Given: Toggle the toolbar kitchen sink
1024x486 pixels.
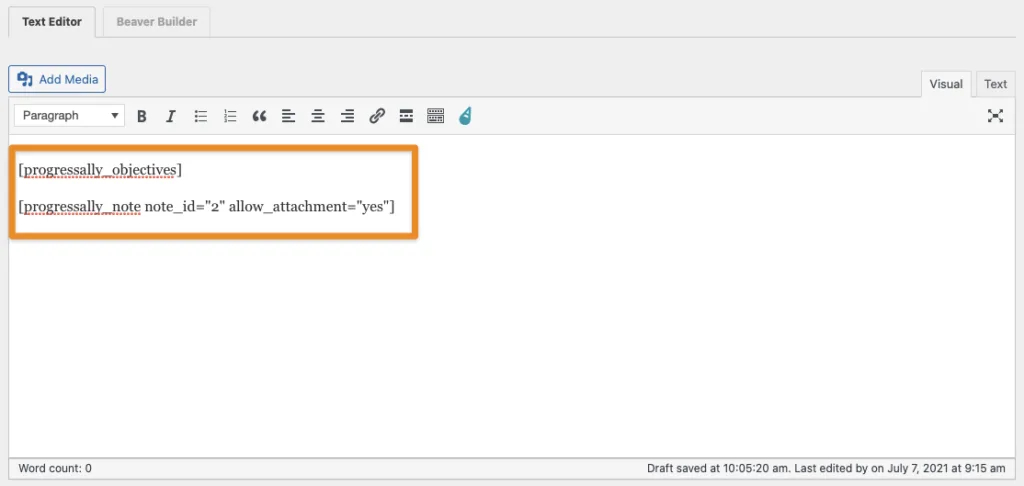Looking at the screenshot, I should pos(436,116).
